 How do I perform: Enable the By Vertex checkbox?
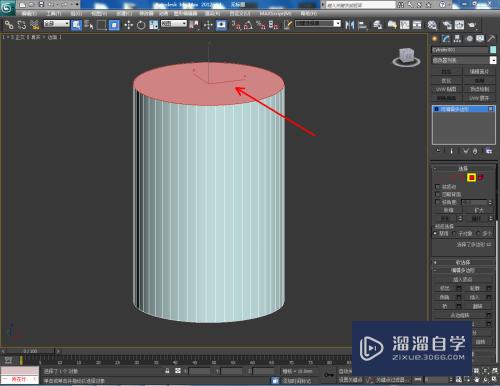tap(438, 186)
